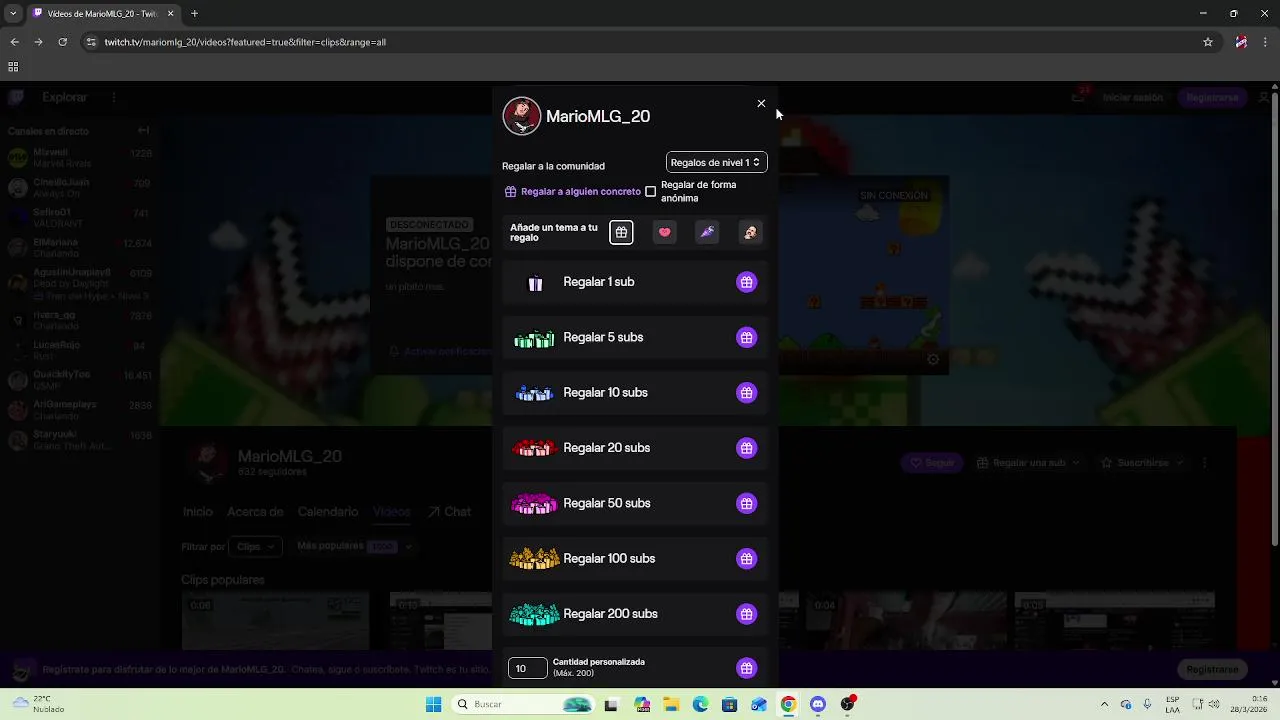Open Outlook from taskbar

click(x=759, y=704)
